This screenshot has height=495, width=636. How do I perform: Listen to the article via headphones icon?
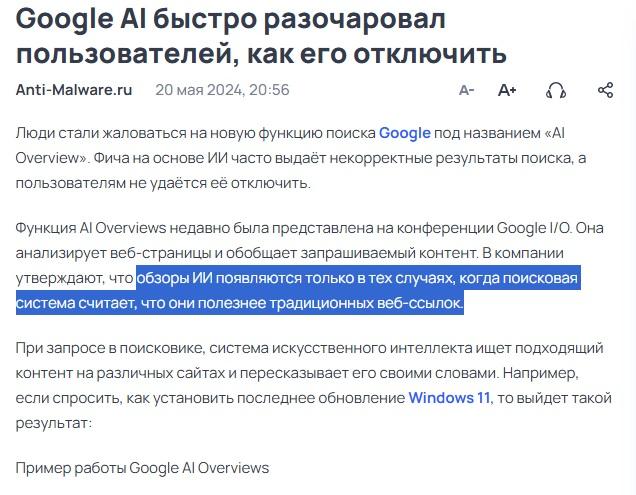(556, 90)
